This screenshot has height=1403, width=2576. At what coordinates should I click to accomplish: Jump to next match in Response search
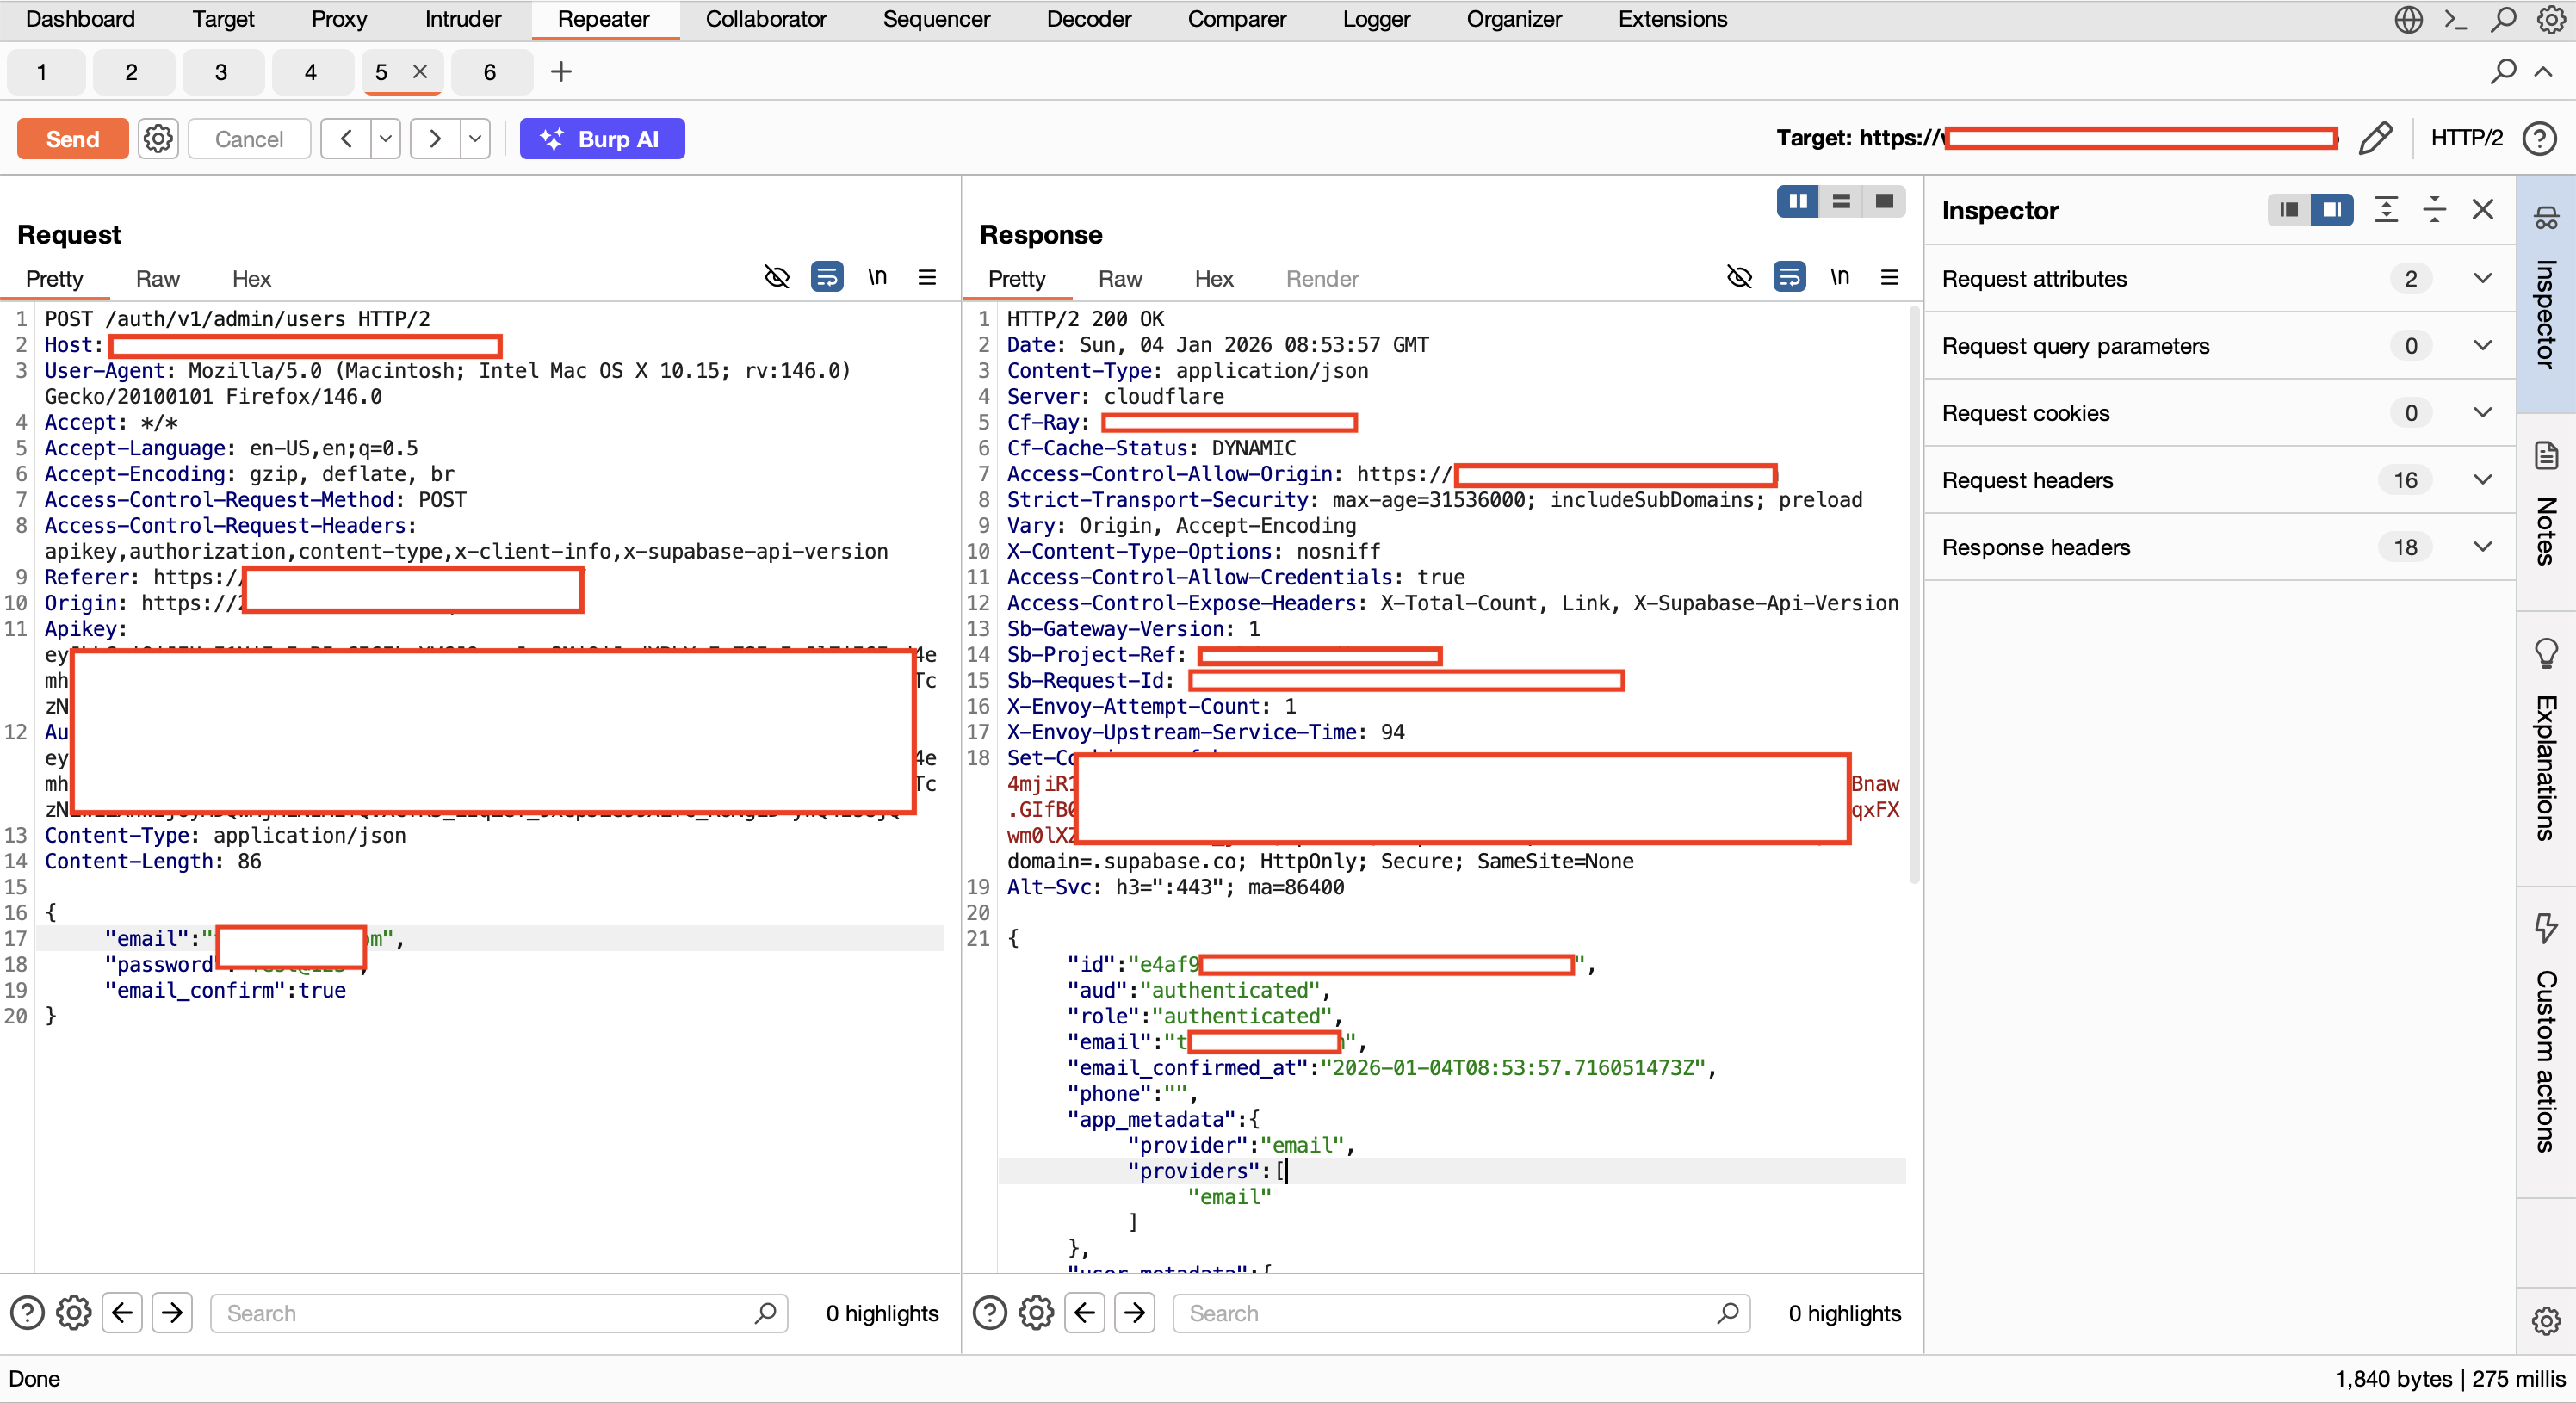coord(1135,1313)
